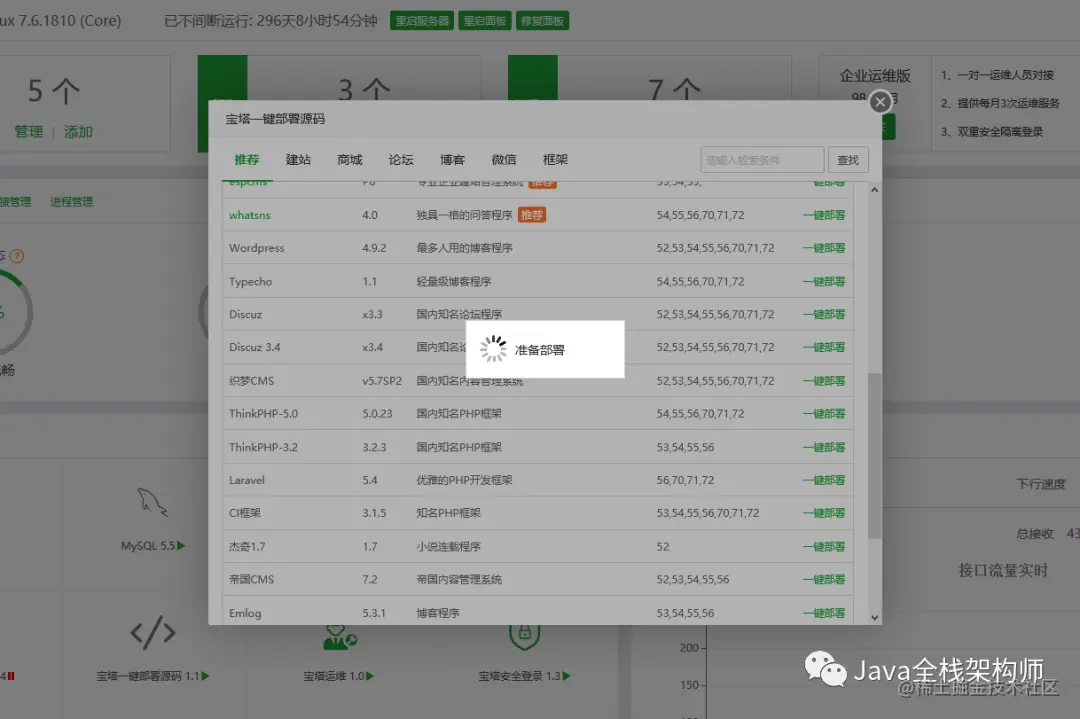Click the scrollbar up arrow in dialog
1080x719 pixels.
click(874, 189)
